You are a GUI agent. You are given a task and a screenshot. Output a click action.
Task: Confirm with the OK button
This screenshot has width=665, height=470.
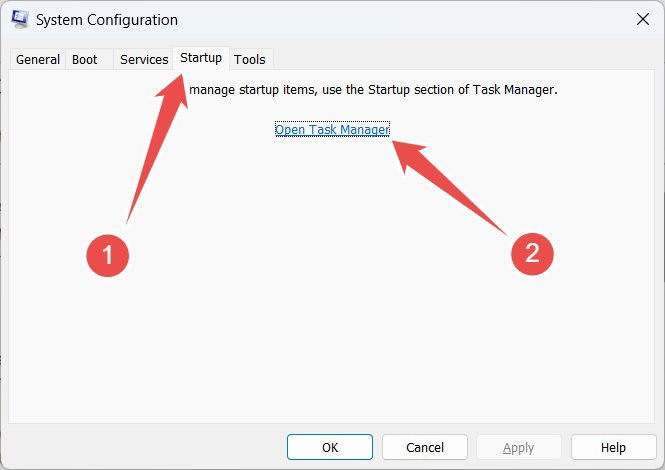coord(330,447)
